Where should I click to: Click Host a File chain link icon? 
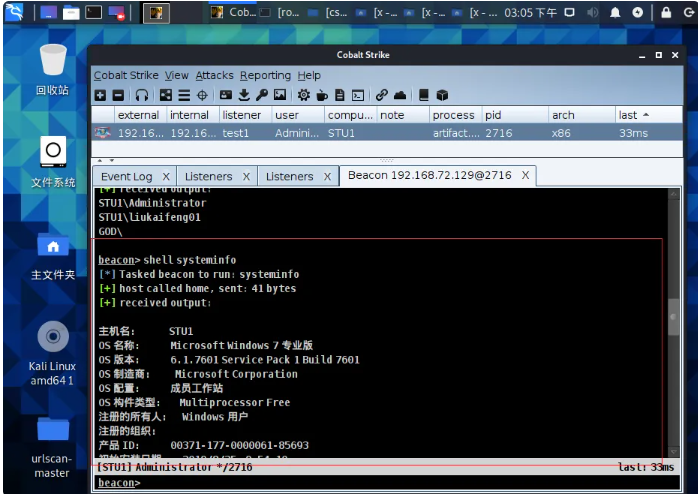381,95
